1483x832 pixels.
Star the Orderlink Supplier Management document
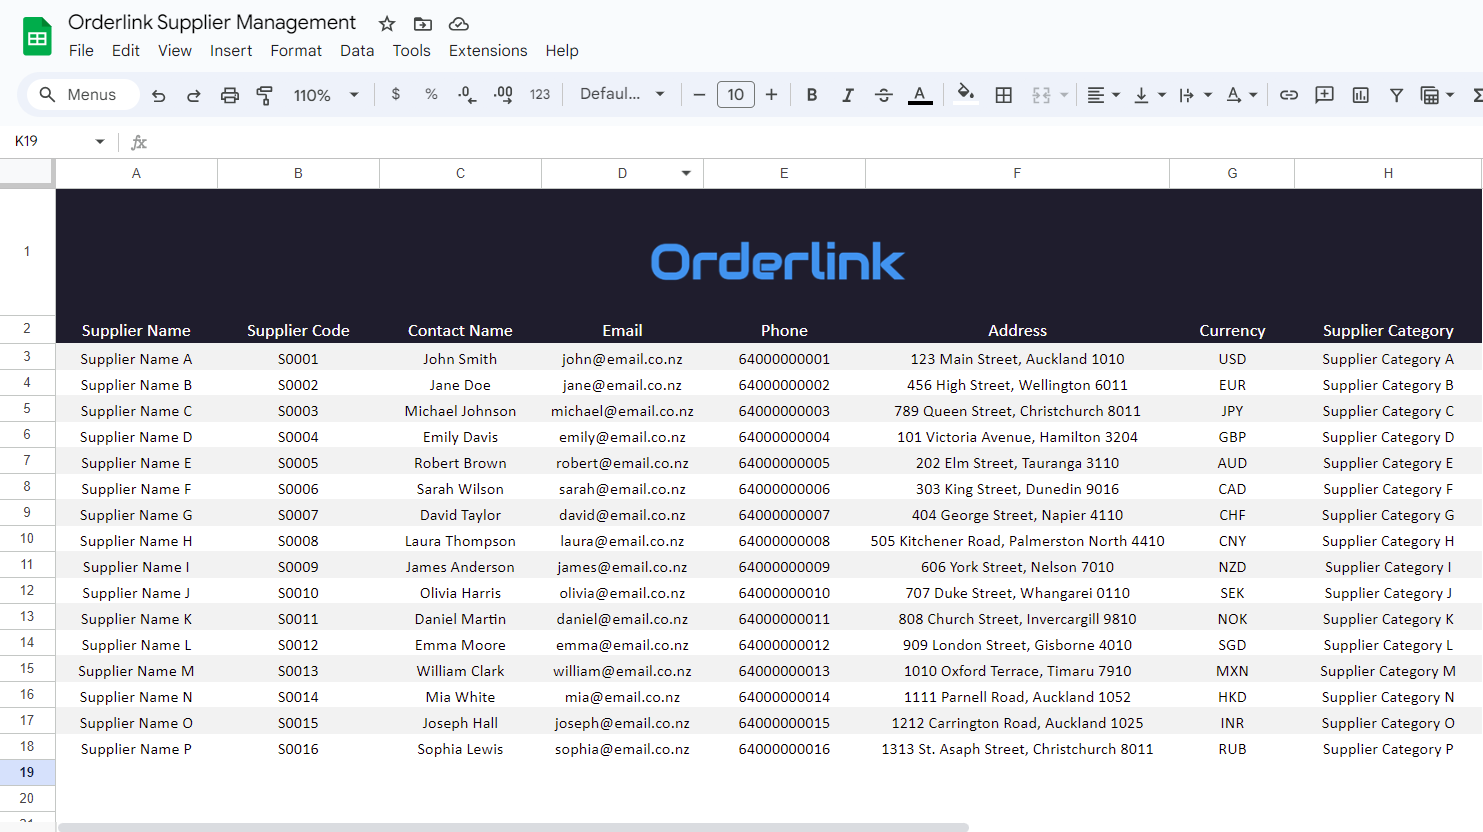pos(387,23)
